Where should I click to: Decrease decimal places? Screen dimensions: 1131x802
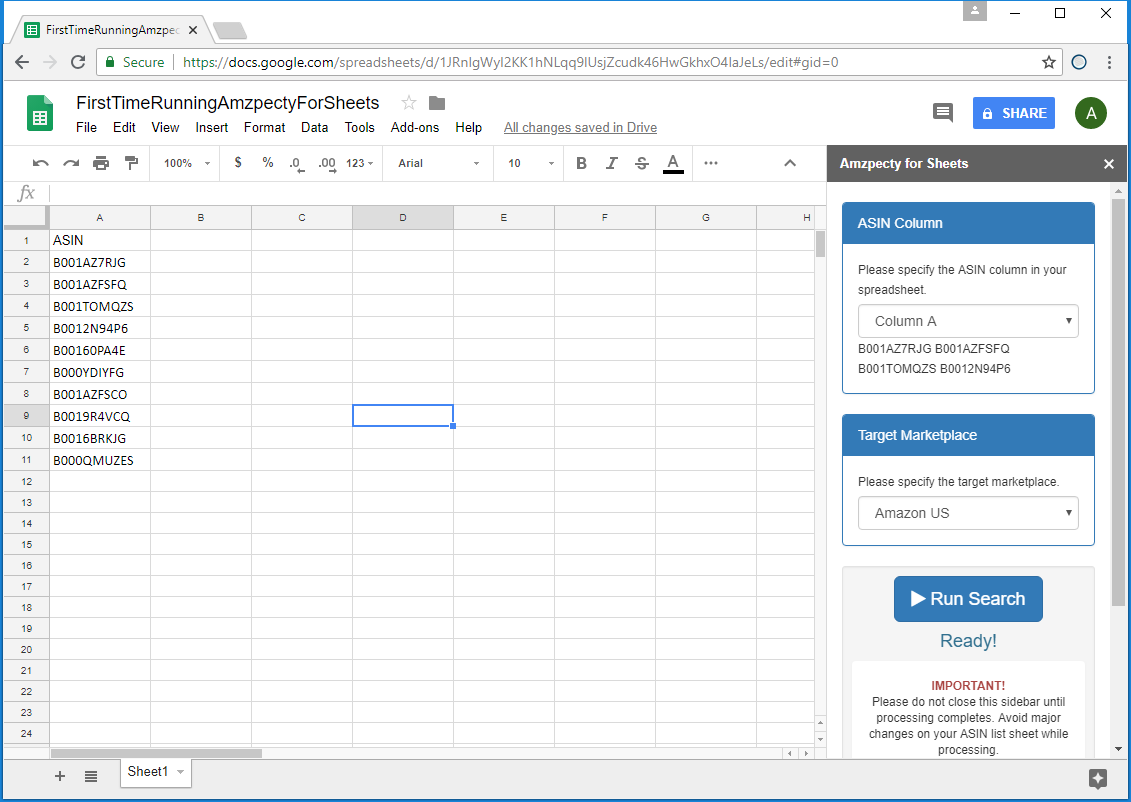pos(296,164)
